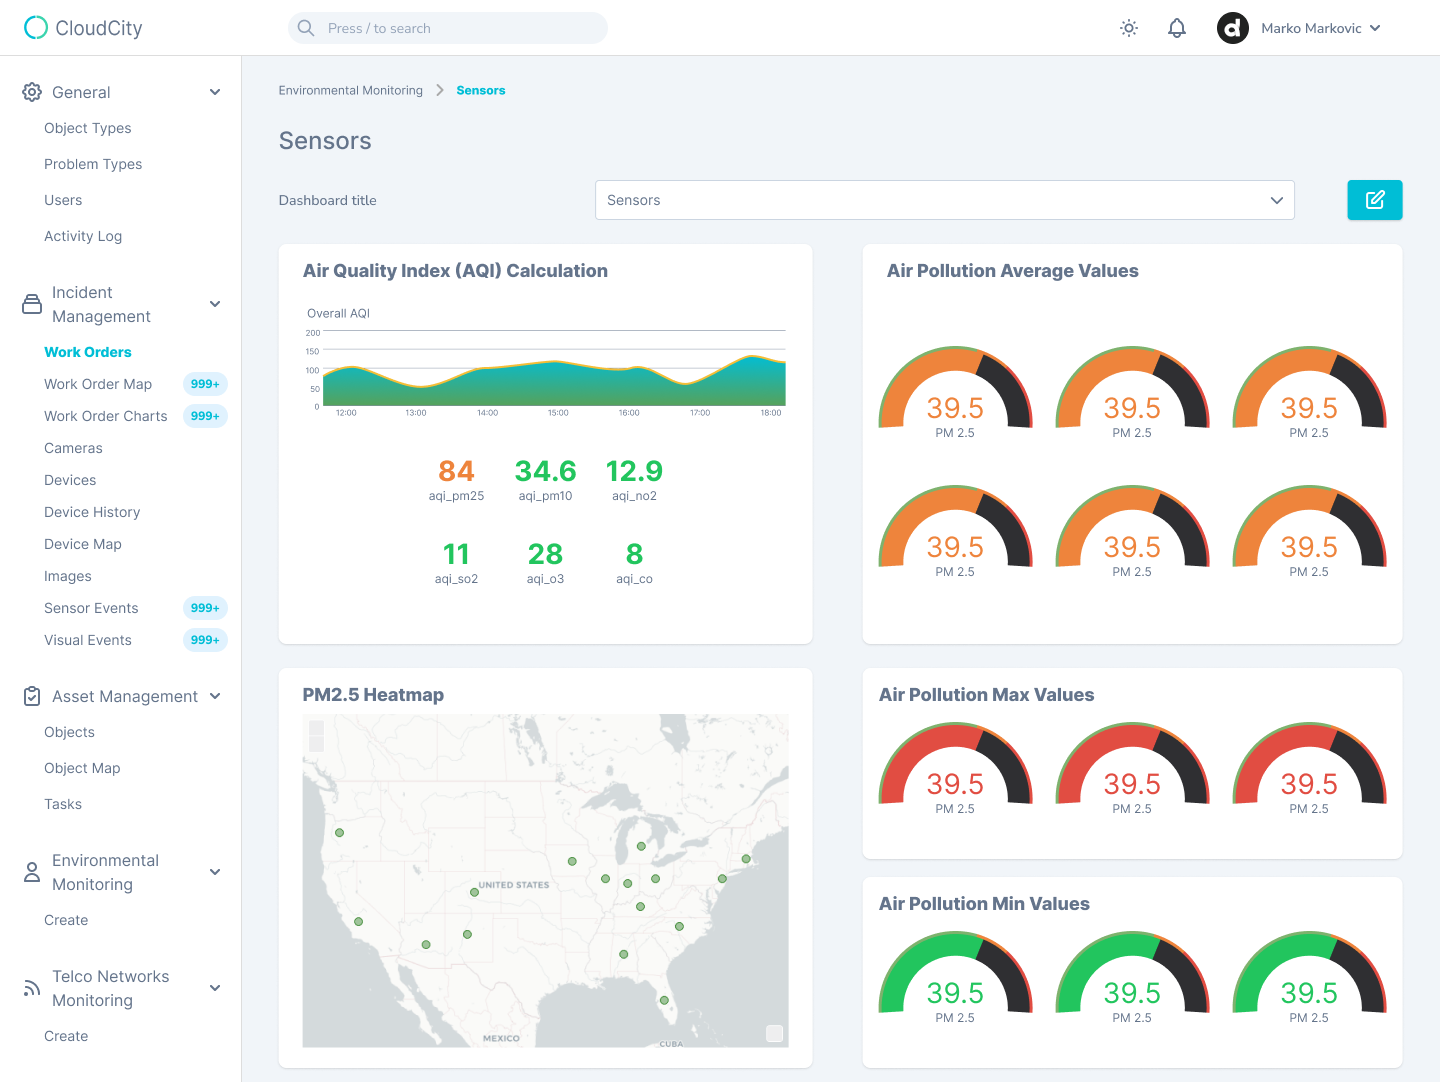
Task: Open Marko Markovic user menu
Action: tap(1320, 28)
